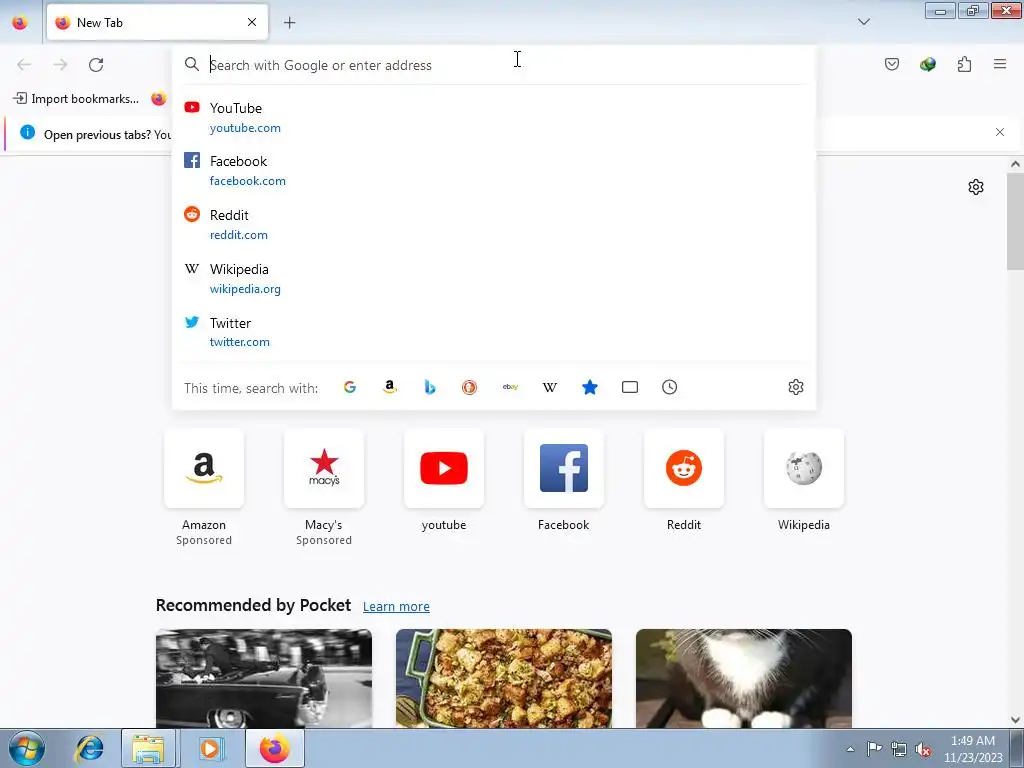Click the network tray icon
Image resolution: width=1024 pixels, height=768 pixels.
click(x=899, y=749)
